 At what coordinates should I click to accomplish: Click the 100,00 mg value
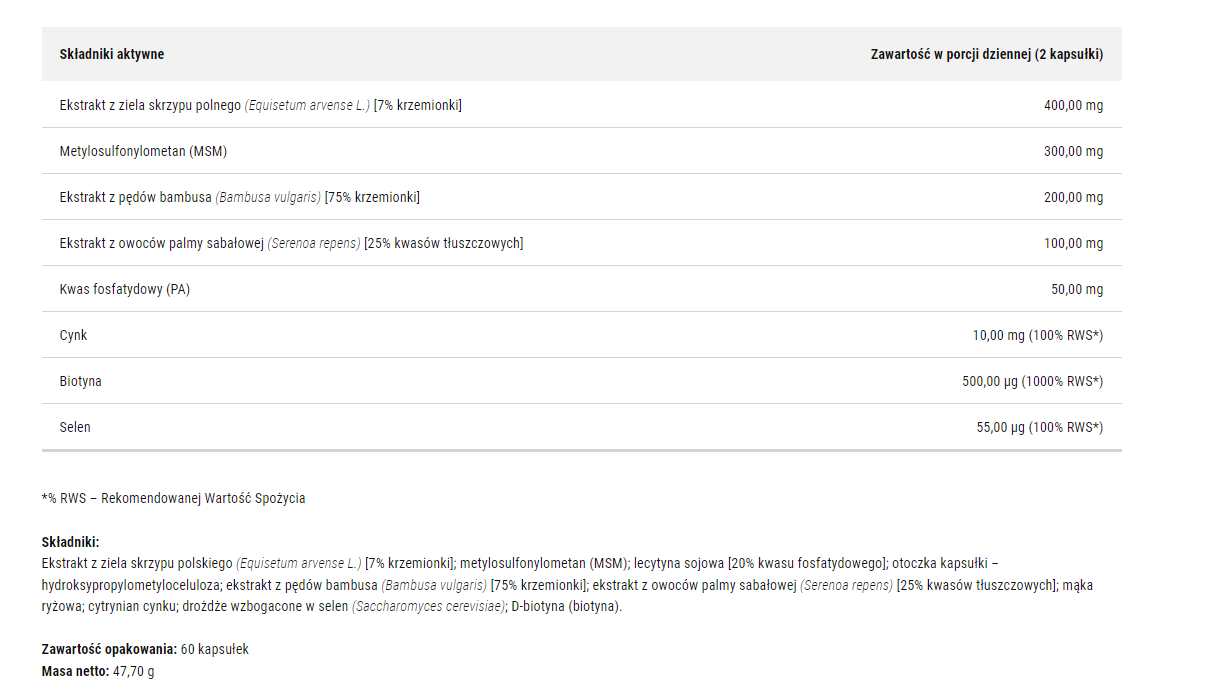pyautogui.click(x=1073, y=243)
